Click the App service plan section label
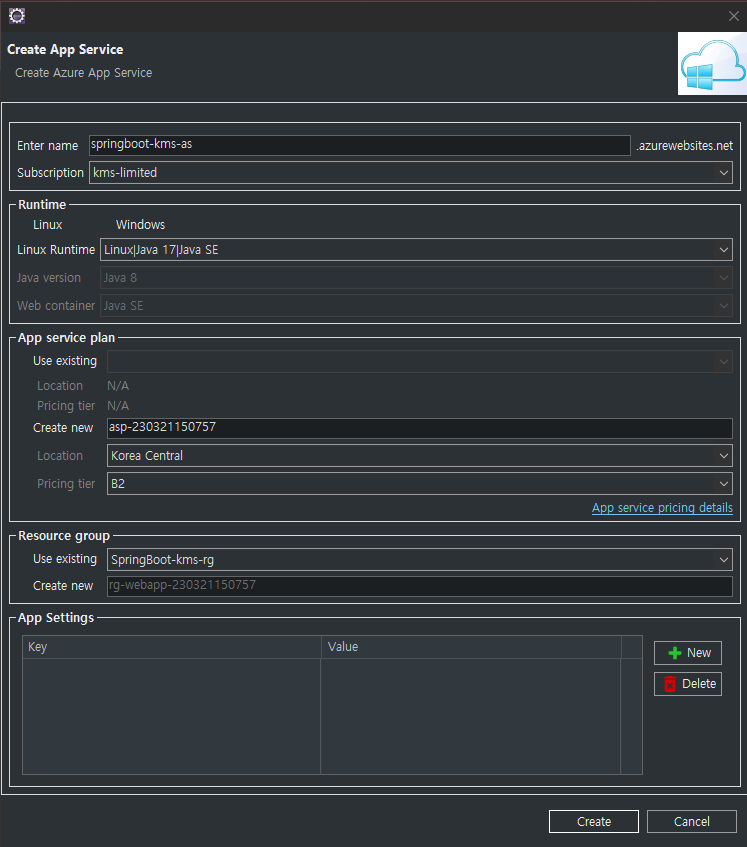Screen dimensions: 747x847 coord(66,338)
